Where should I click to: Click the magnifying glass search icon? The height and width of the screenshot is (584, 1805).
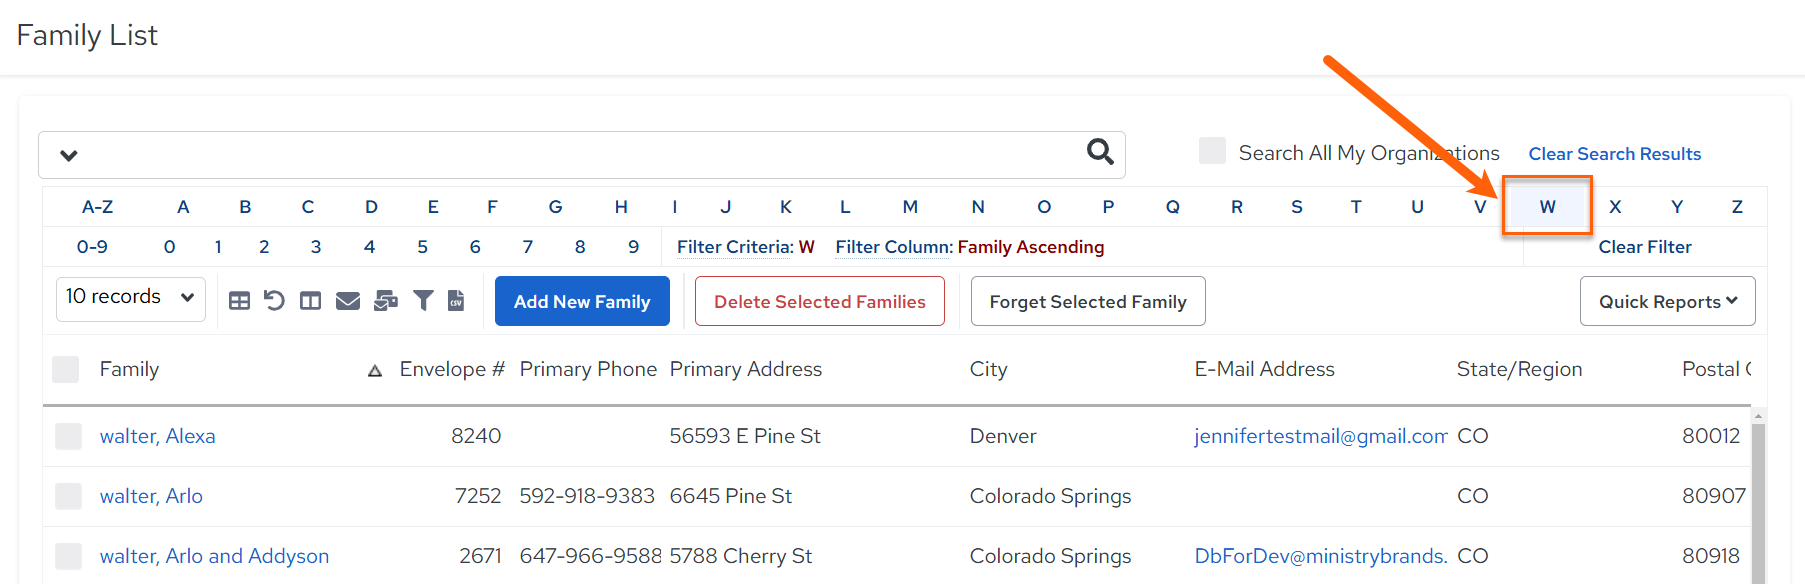[1100, 152]
